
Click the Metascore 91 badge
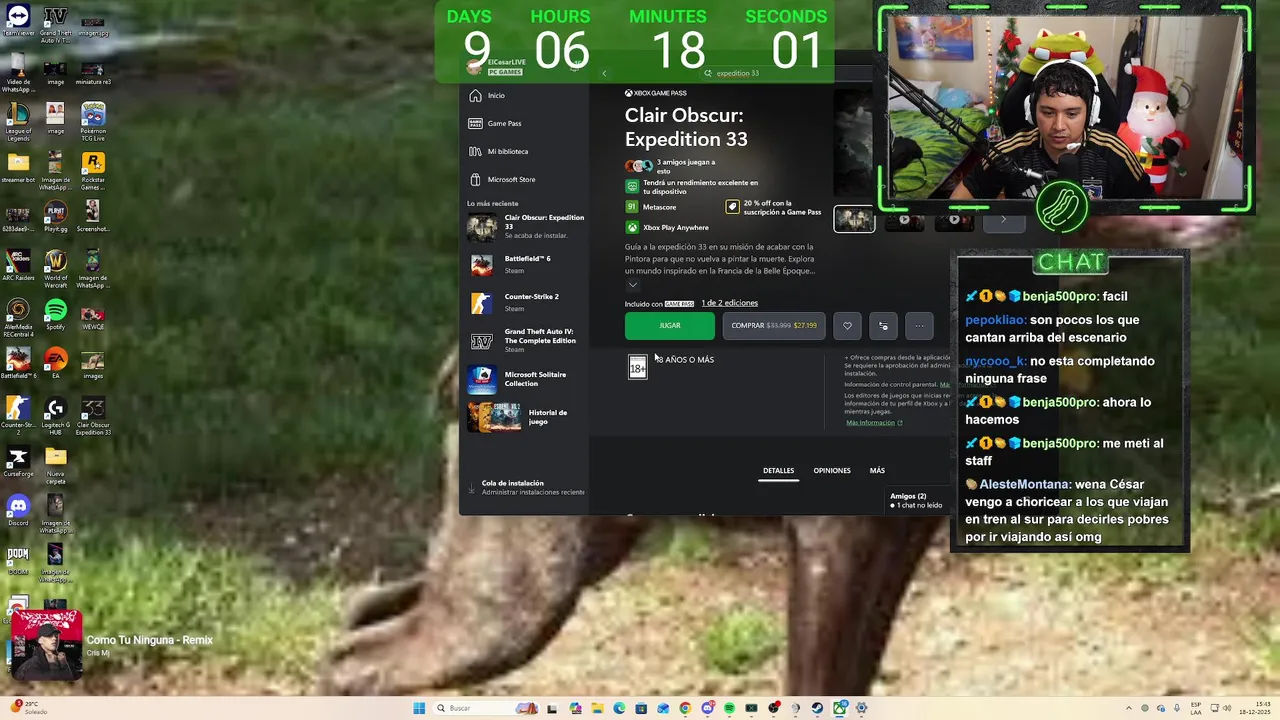point(631,207)
